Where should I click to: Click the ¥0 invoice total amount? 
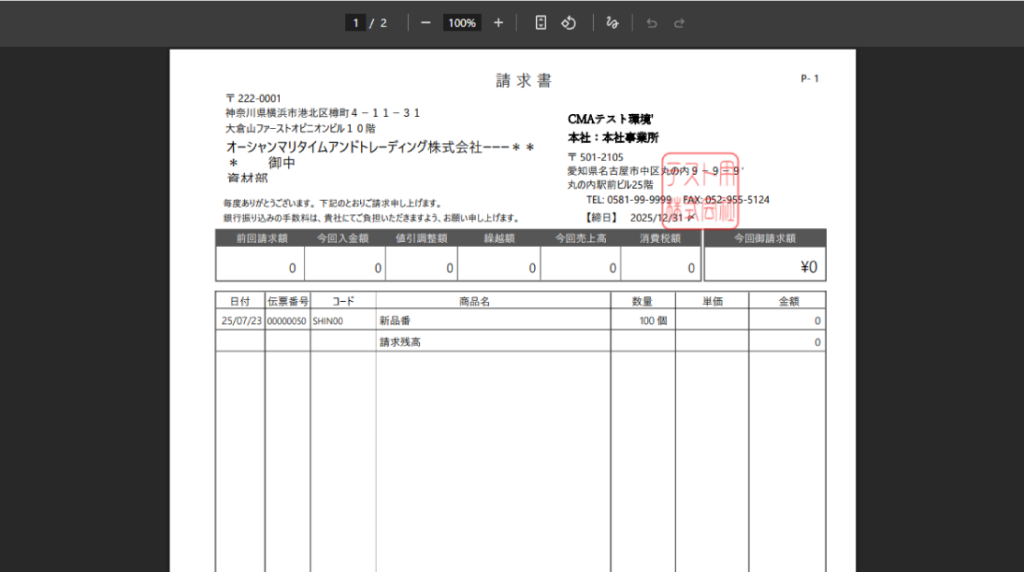808,267
